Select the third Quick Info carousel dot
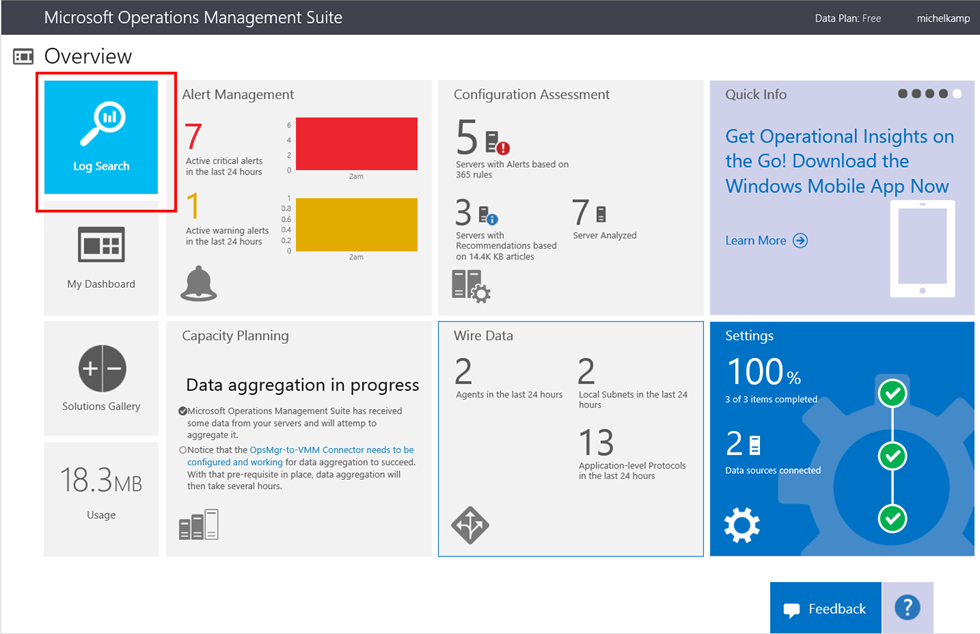The height and width of the screenshot is (634, 980). click(930, 94)
